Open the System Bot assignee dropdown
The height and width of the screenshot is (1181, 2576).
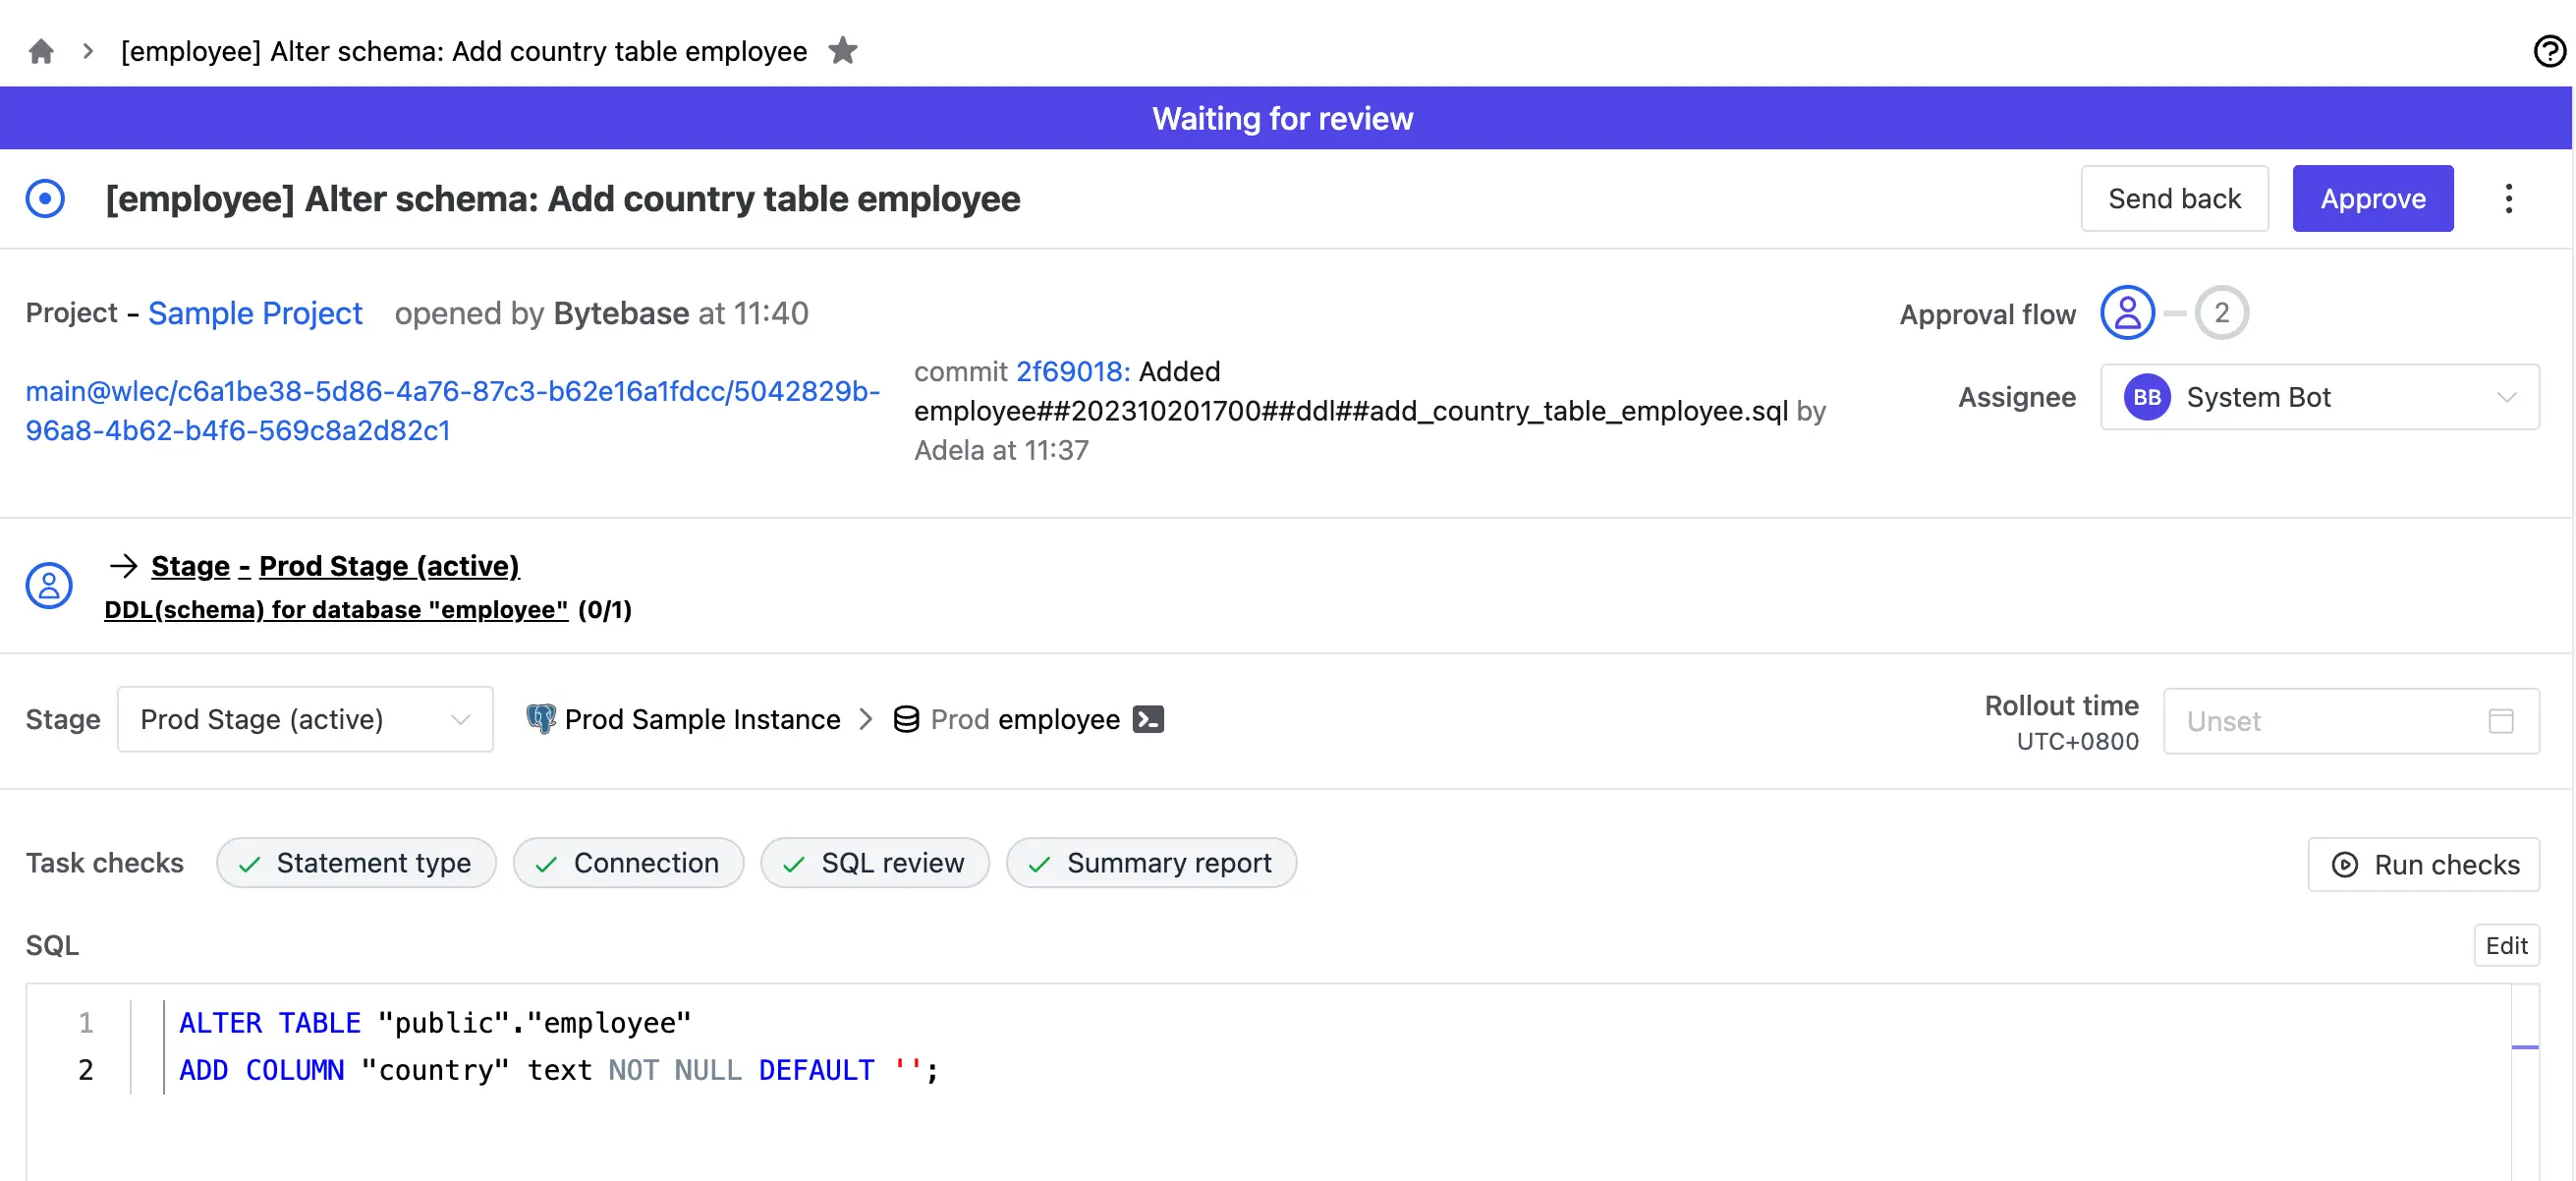pos(2320,397)
